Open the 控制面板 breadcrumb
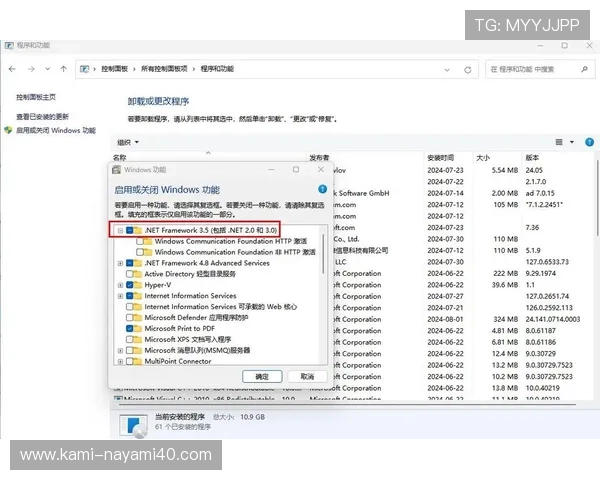 pyautogui.click(x=114, y=69)
